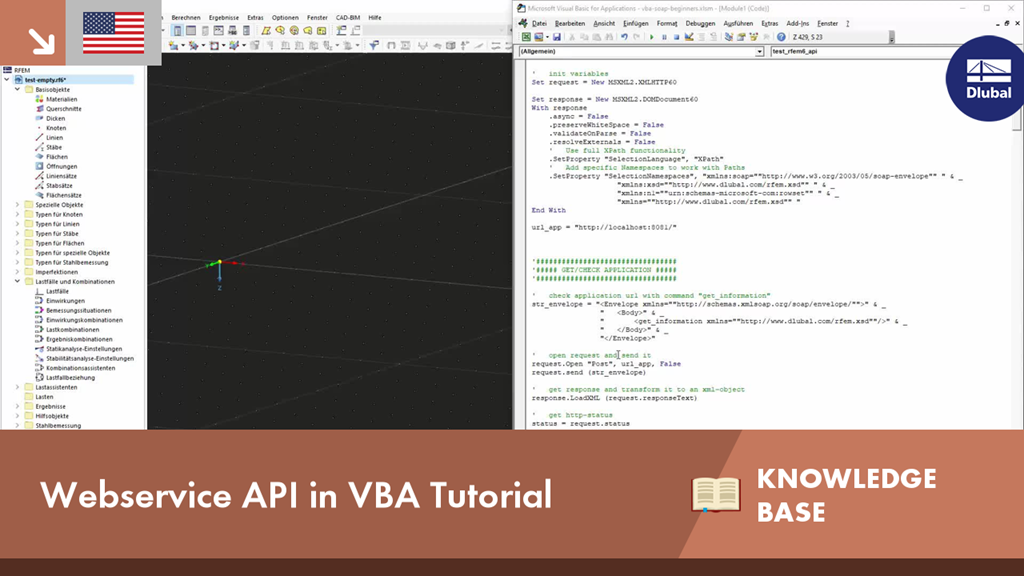
Task: Run the macro with green play icon
Action: click(652, 37)
